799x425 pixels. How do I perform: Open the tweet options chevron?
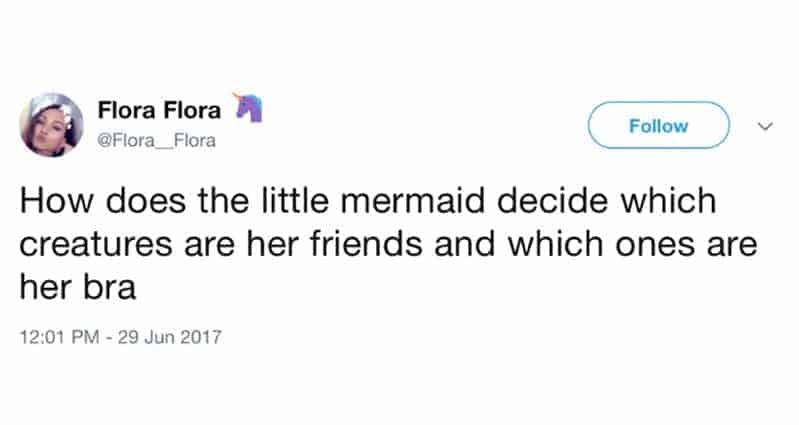coord(765,127)
